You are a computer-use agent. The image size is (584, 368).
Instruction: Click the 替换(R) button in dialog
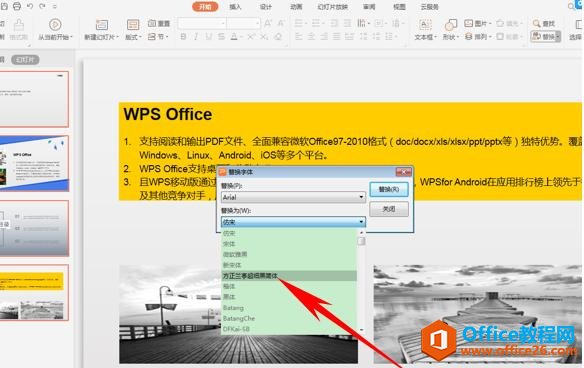(x=389, y=189)
